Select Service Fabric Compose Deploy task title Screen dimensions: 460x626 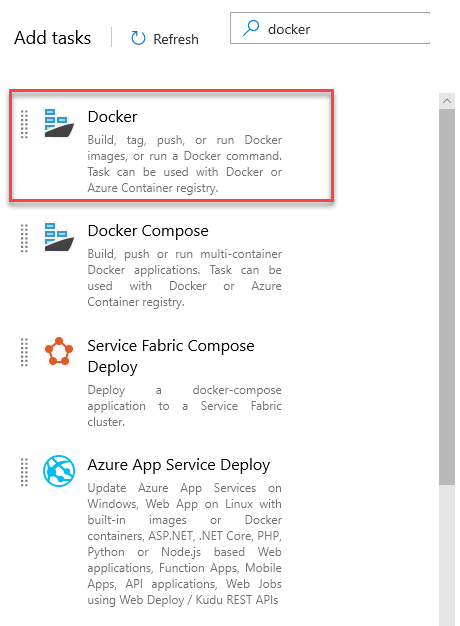pyautogui.click(x=171, y=356)
